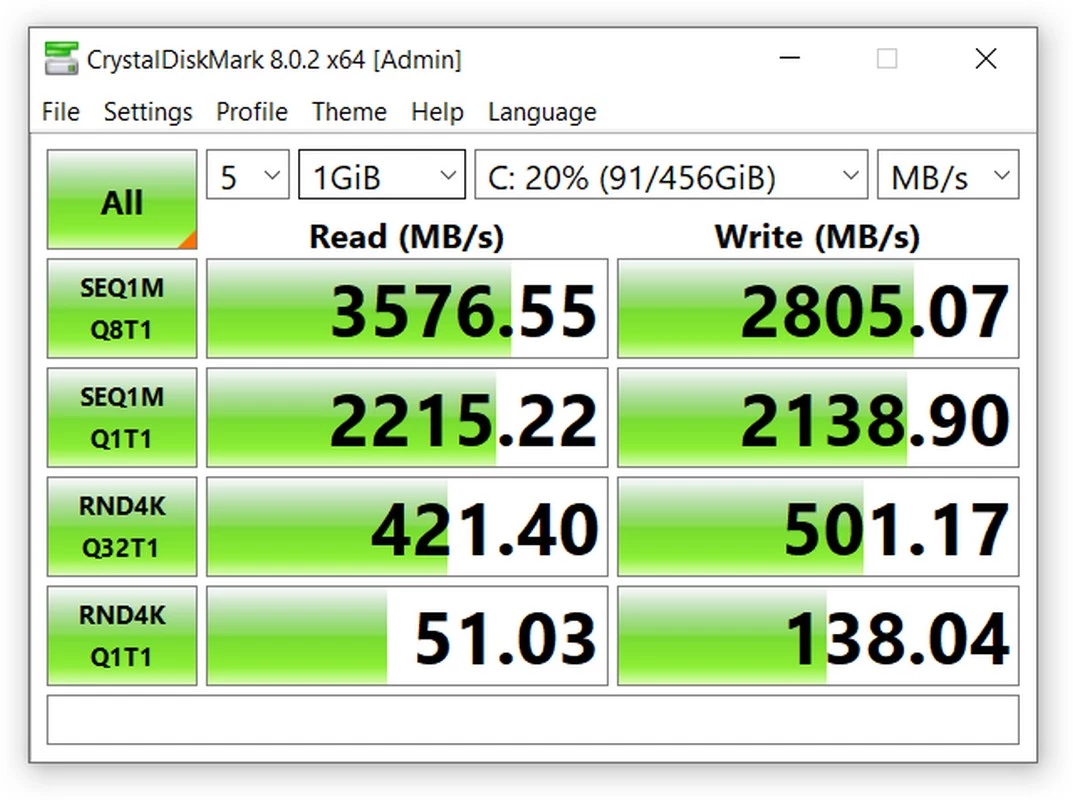Click the RND4K Q32T1 read result 421.40
The width and height of the screenshot is (1073, 800).
407,526
